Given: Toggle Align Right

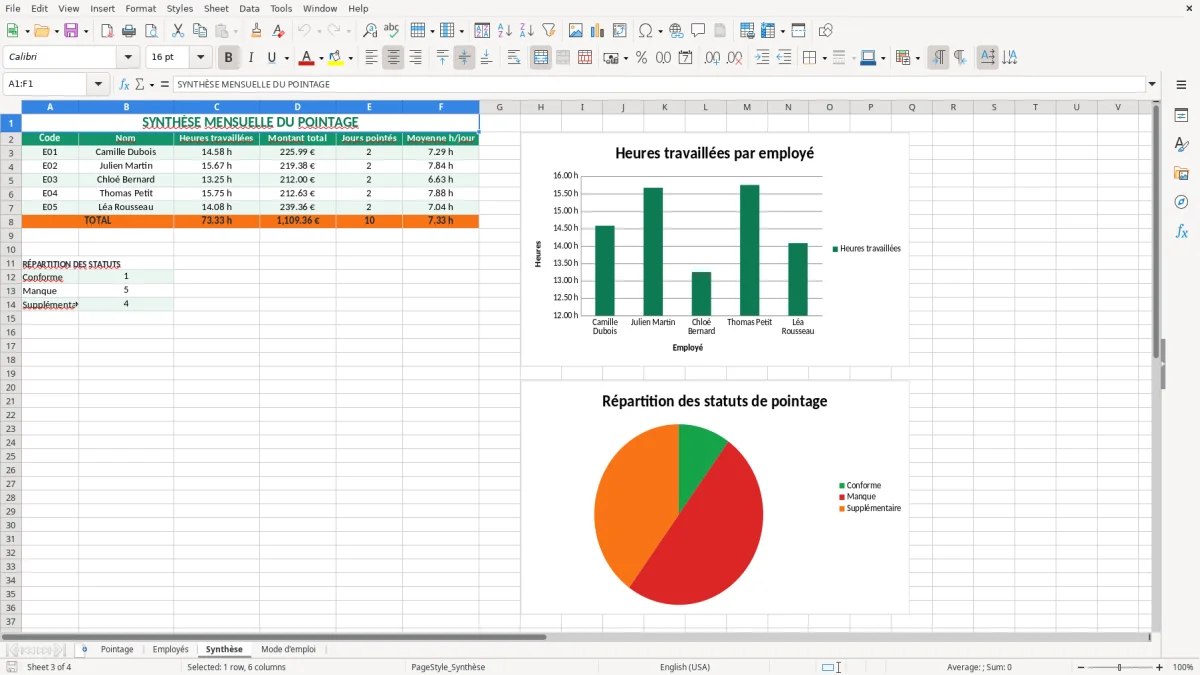Looking at the screenshot, I should [415, 58].
